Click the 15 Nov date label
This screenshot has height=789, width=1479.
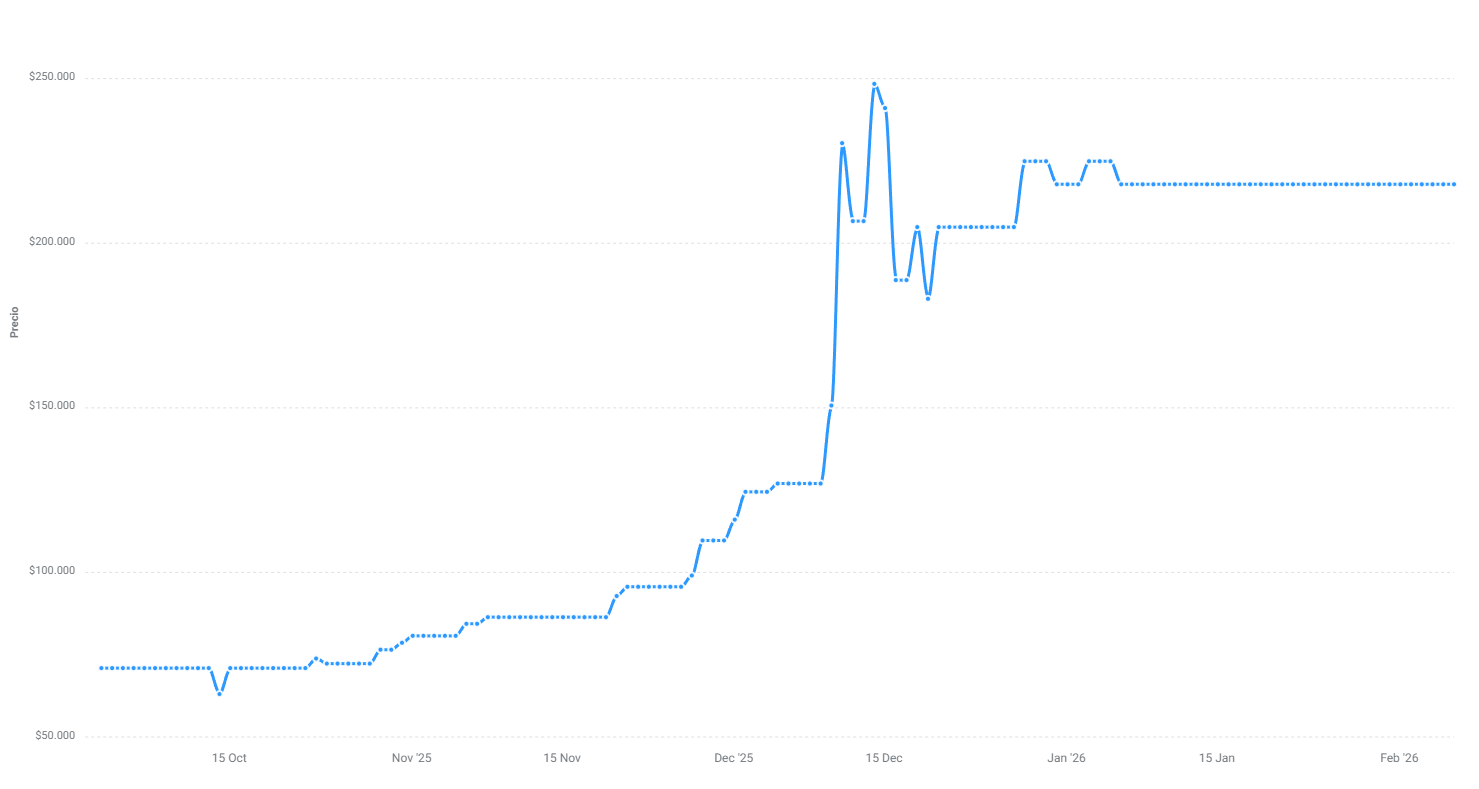tap(562, 758)
